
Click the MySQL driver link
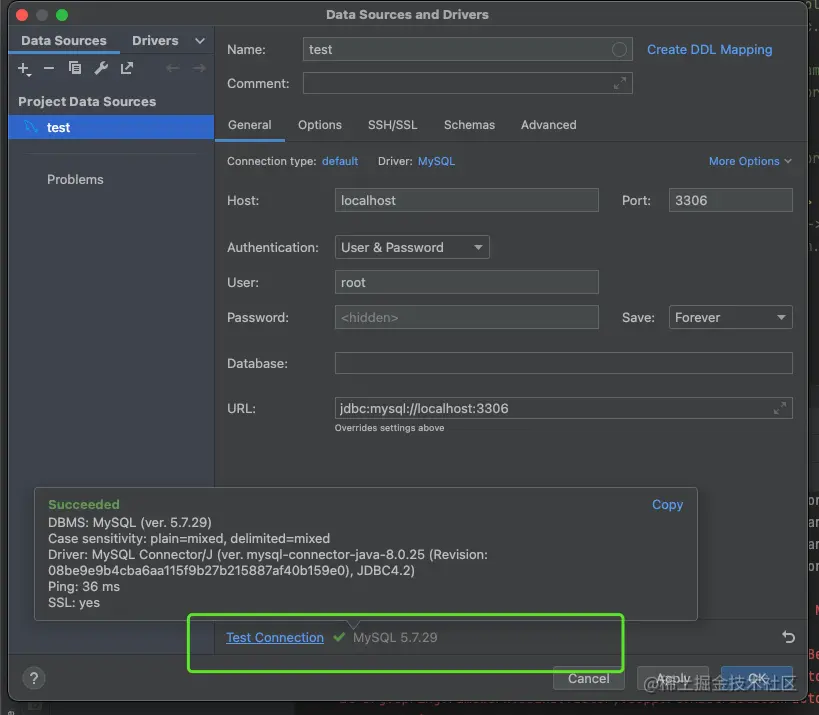[x=436, y=161]
